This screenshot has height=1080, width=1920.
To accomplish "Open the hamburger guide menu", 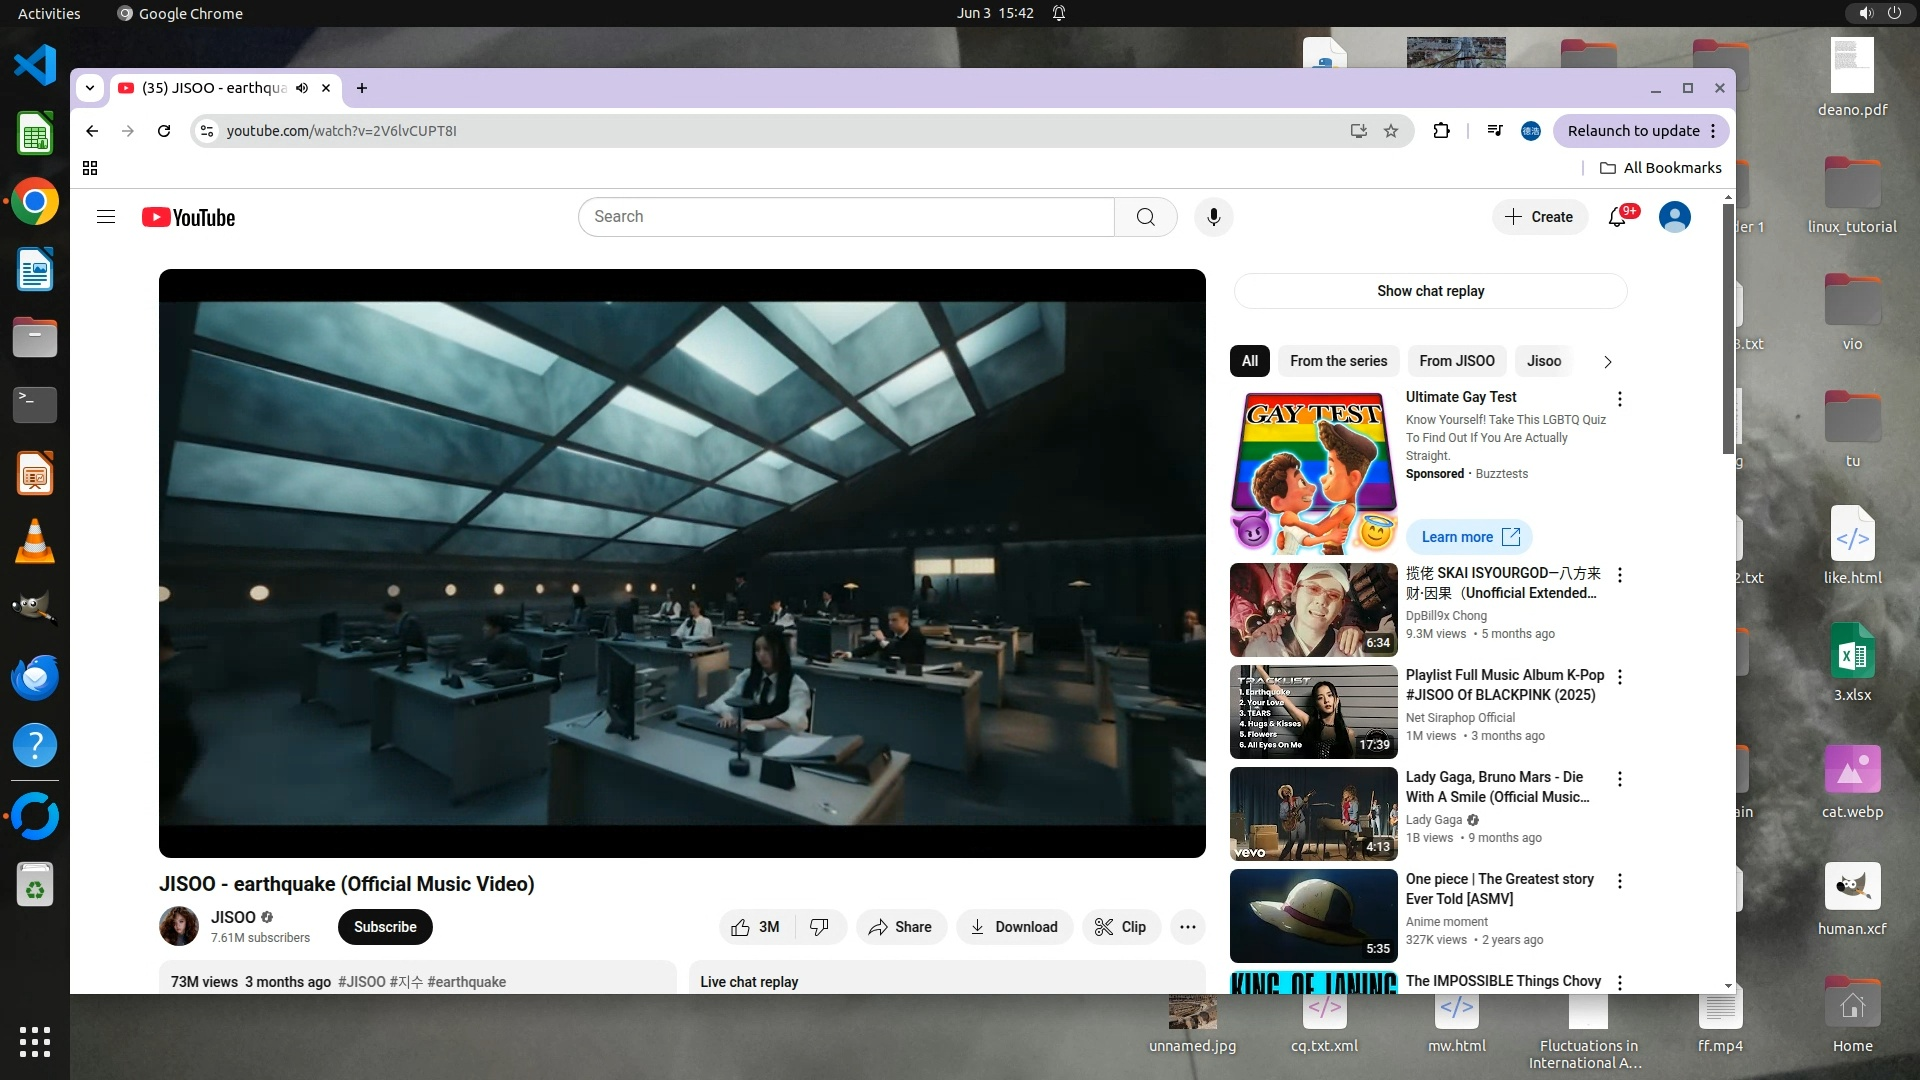I will pos(106,217).
